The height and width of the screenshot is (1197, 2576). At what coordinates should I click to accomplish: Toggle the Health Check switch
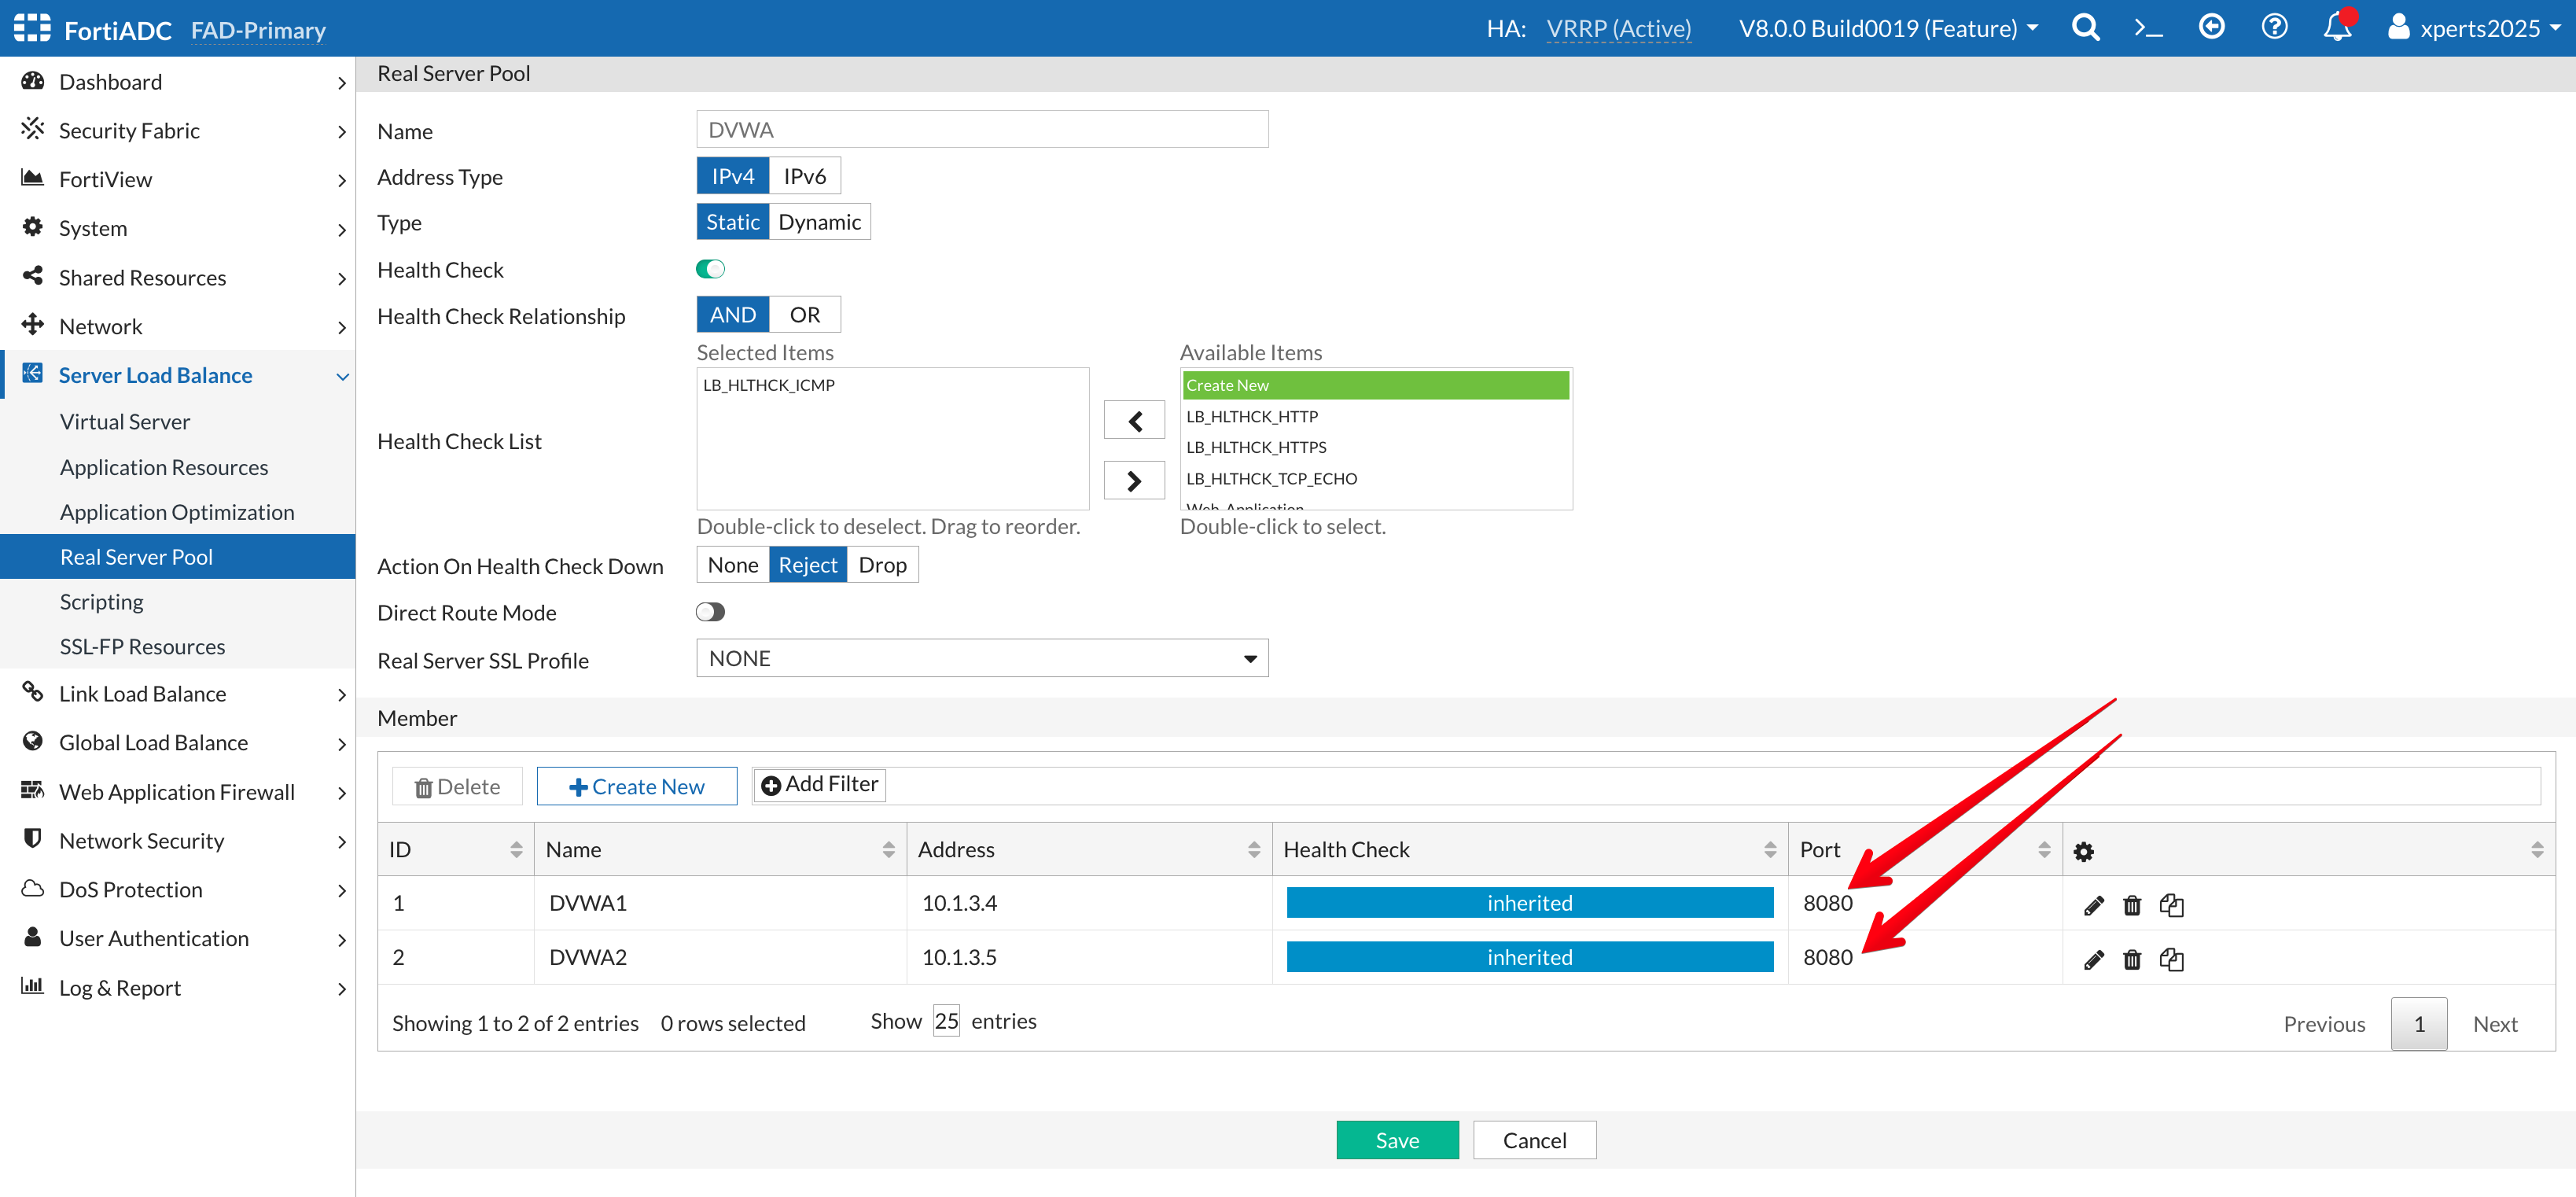[x=710, y=269]
